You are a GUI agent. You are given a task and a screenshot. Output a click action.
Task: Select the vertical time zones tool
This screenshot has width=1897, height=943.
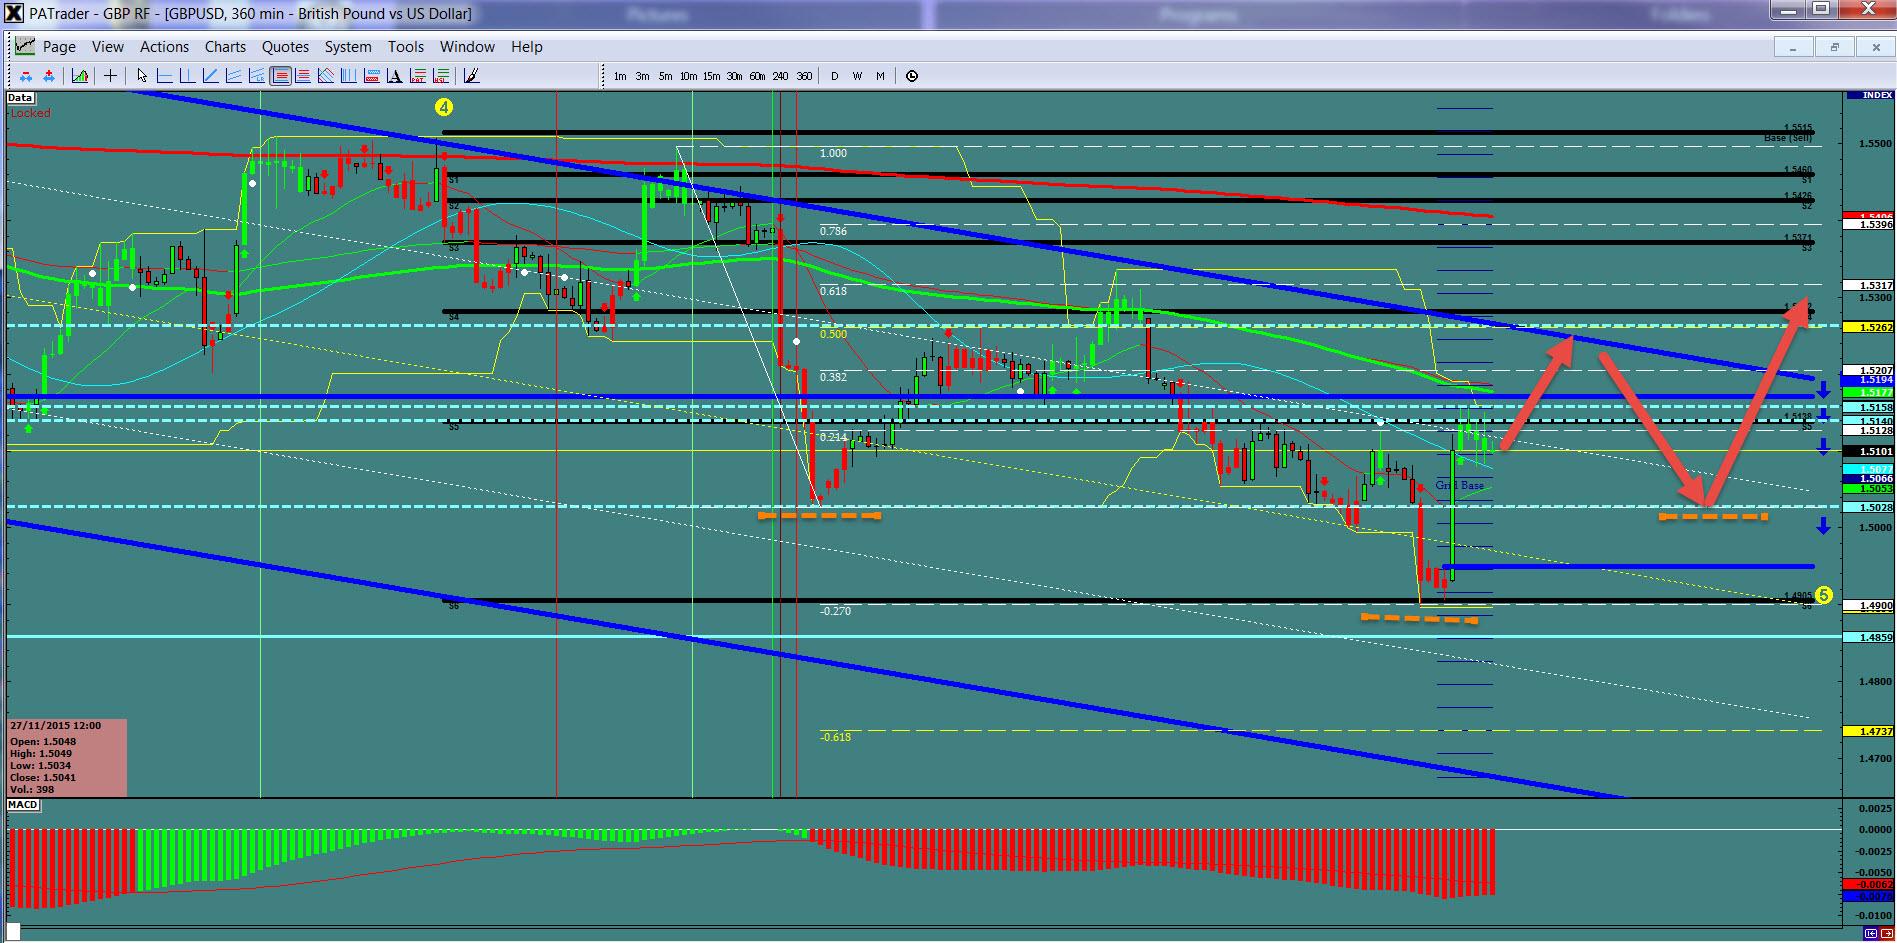coord(349,76)
